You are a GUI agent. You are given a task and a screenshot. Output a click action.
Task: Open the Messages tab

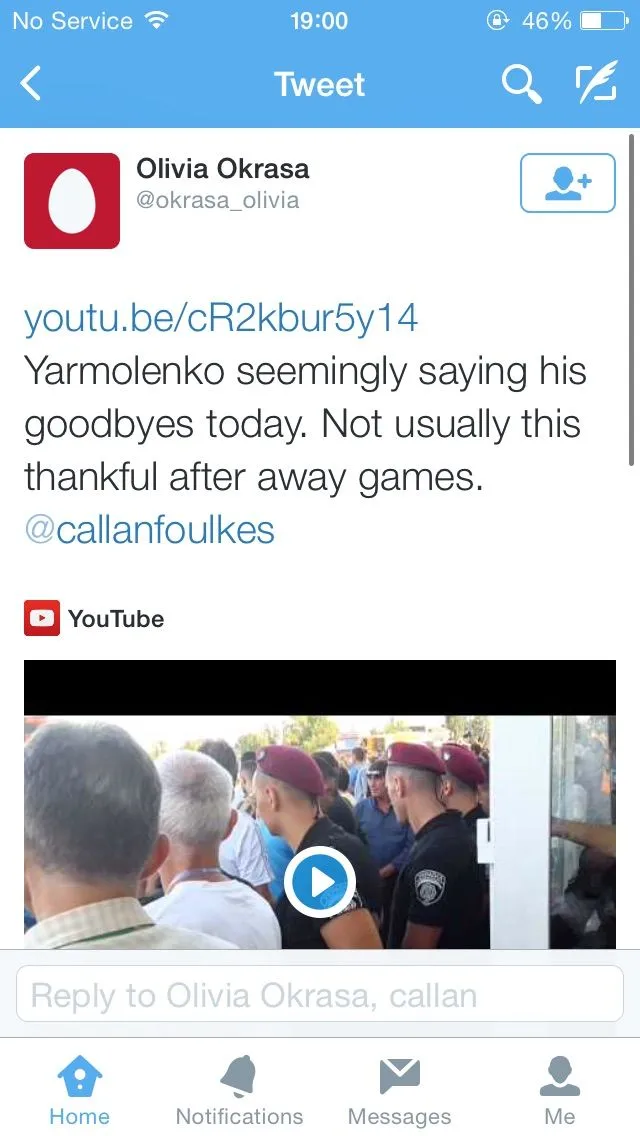(399, 1090)
